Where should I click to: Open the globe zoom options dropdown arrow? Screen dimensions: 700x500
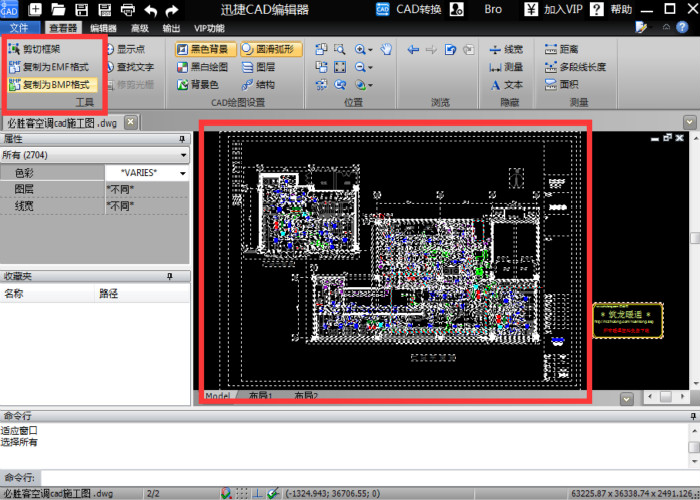point(371,85)
